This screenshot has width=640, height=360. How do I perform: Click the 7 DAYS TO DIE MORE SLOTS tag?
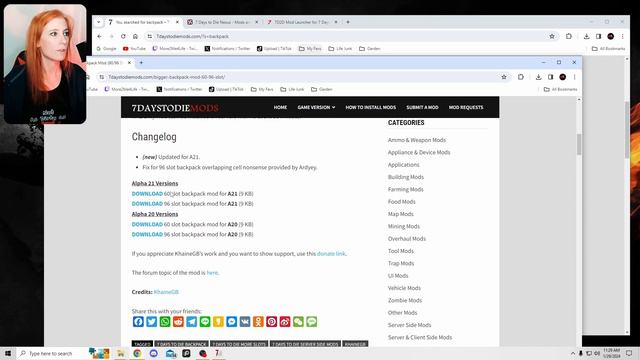(239, 344)
